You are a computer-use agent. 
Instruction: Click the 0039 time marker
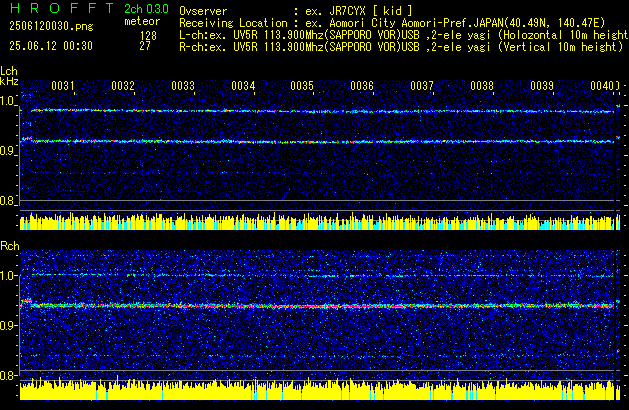point(542,86)
